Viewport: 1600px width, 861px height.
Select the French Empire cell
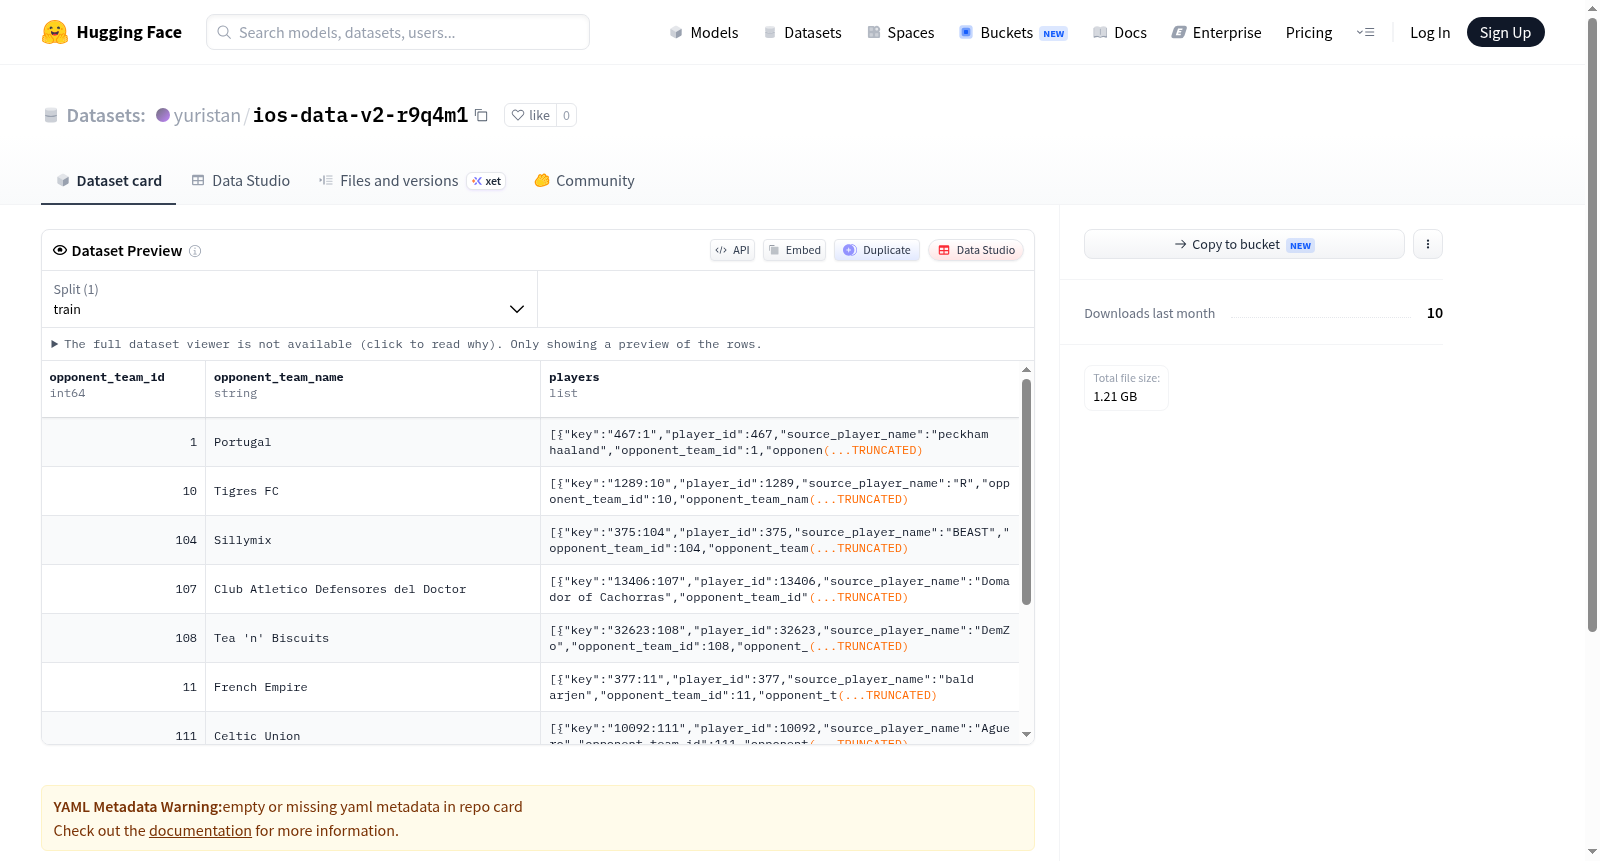[373, 687]
